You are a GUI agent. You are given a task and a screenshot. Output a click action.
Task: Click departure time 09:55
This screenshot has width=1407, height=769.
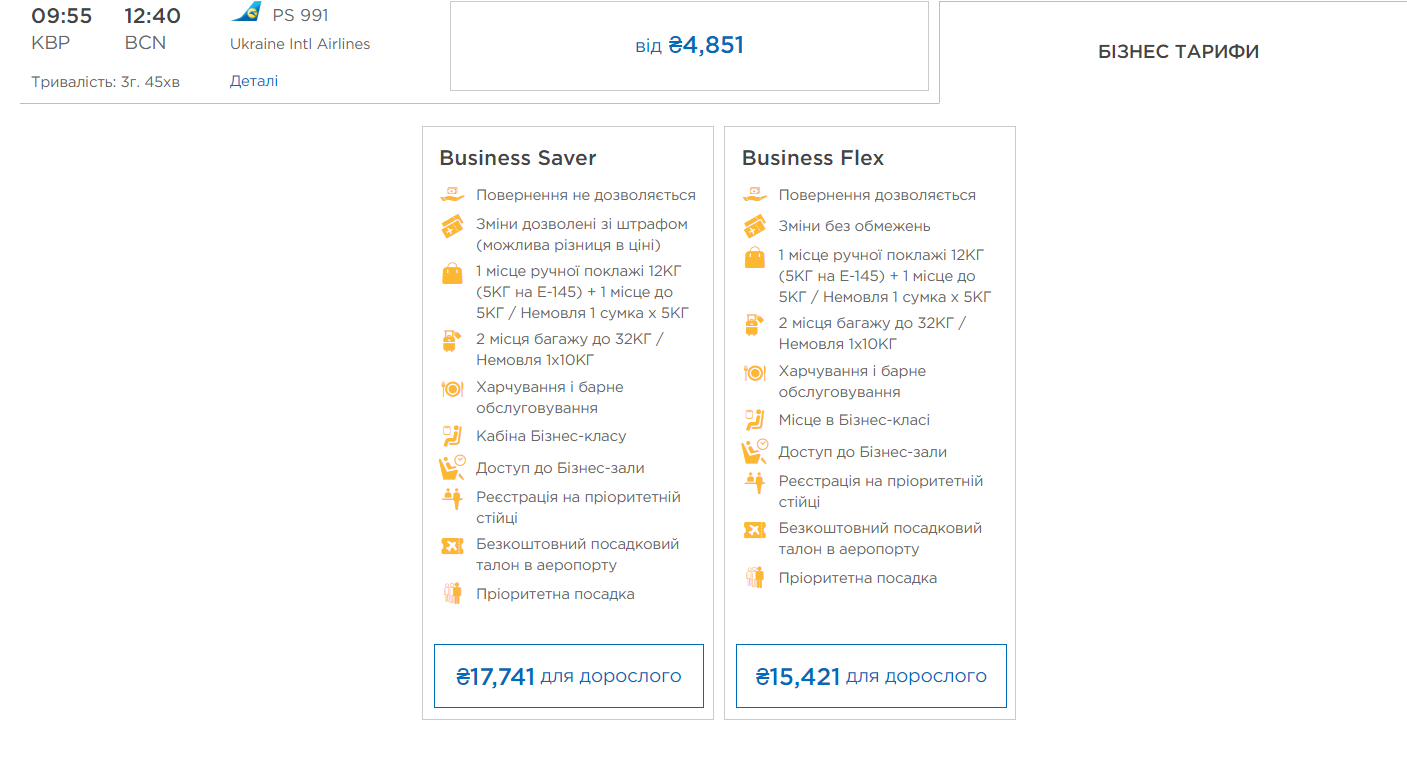[62, 15]
